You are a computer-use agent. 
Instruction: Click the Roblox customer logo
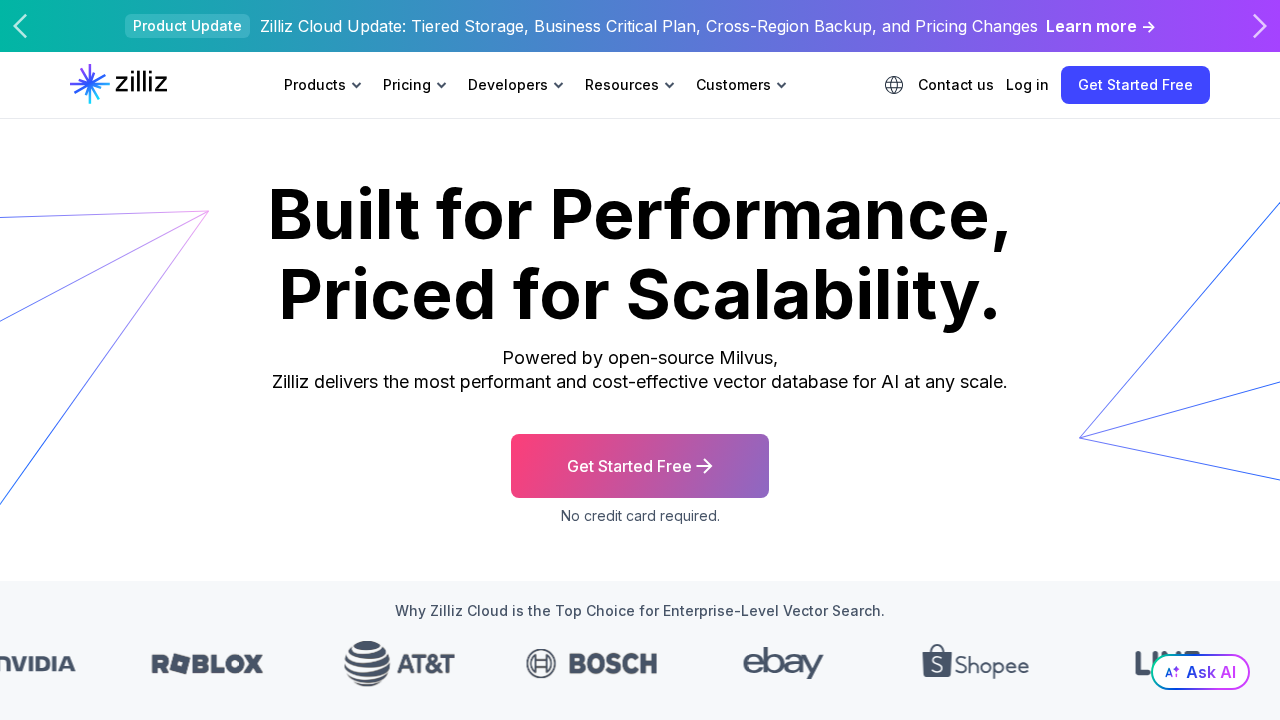tap(207, 664)
